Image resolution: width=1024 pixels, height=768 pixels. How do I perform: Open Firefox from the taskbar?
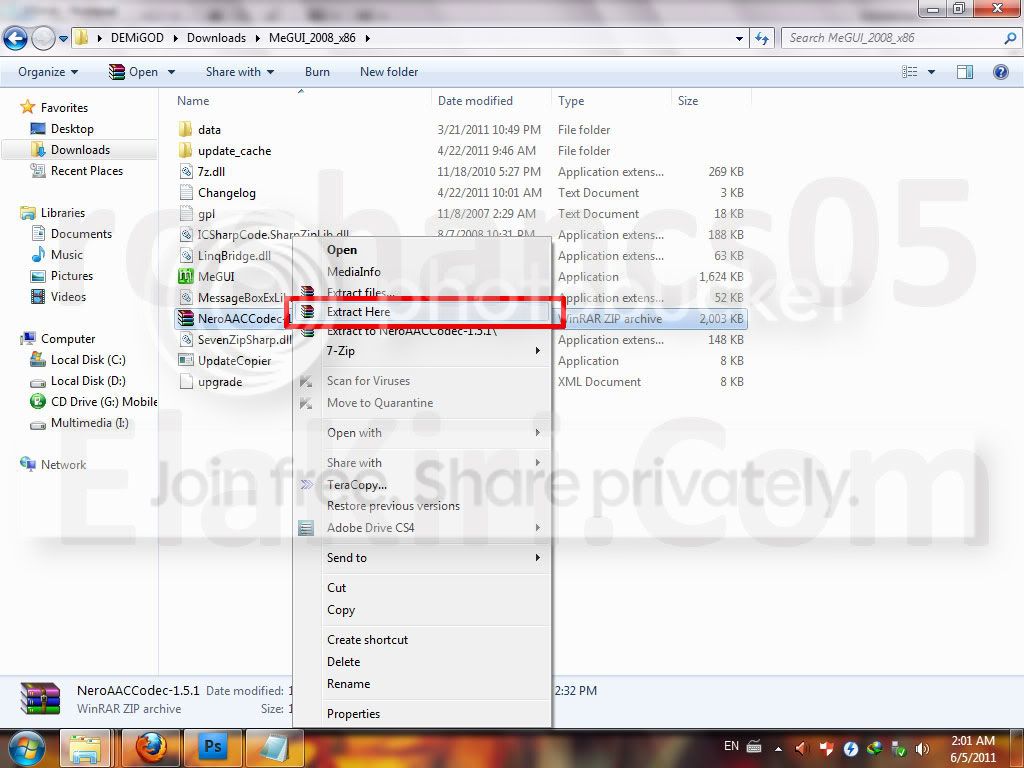pyautogui.click(x=150, y=748)
